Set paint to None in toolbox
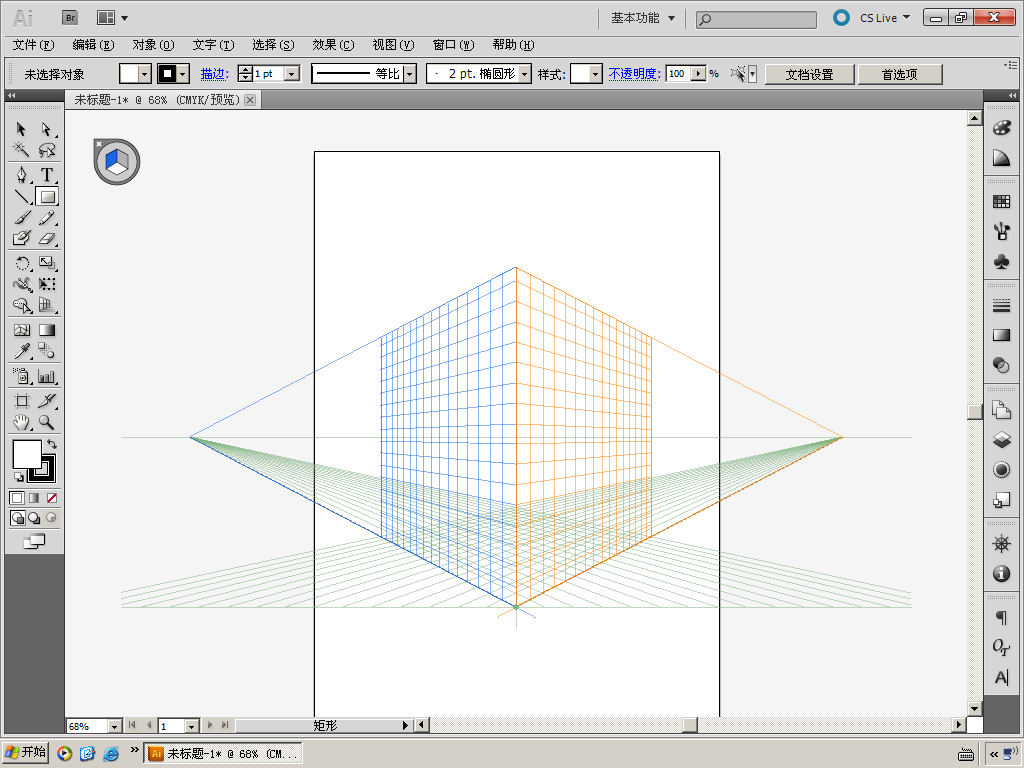 click(52, 498)
